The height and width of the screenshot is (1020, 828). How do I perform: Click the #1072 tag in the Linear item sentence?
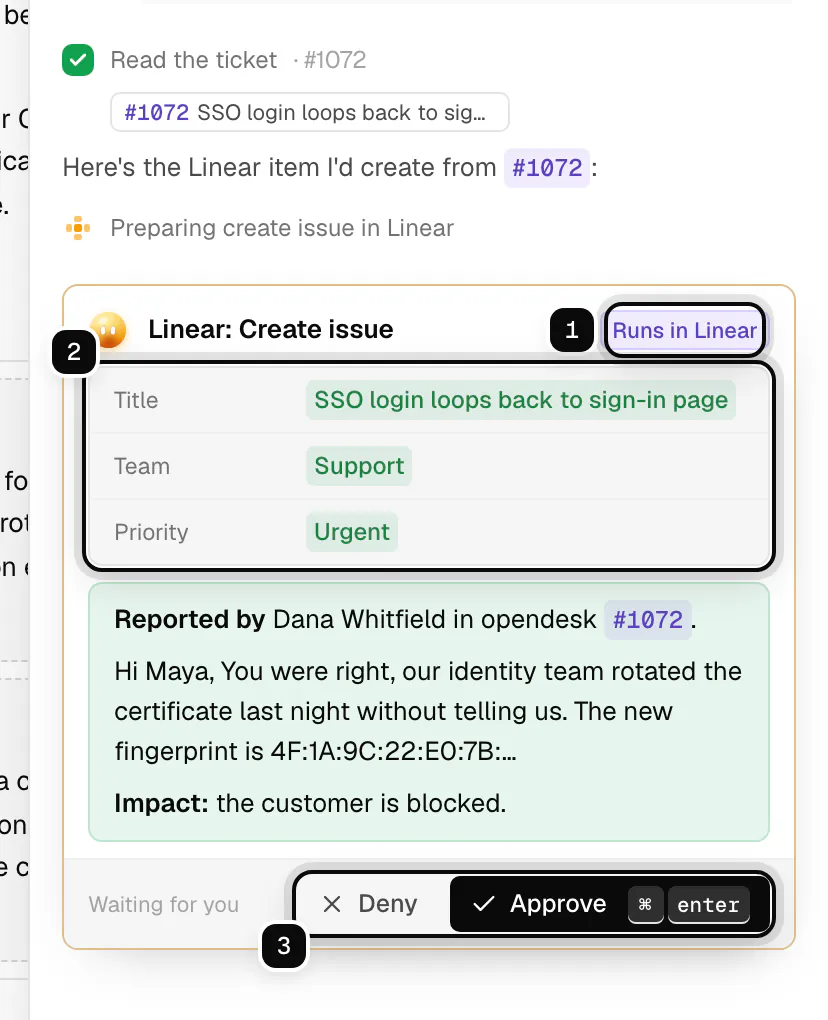(x=547, y=168)
